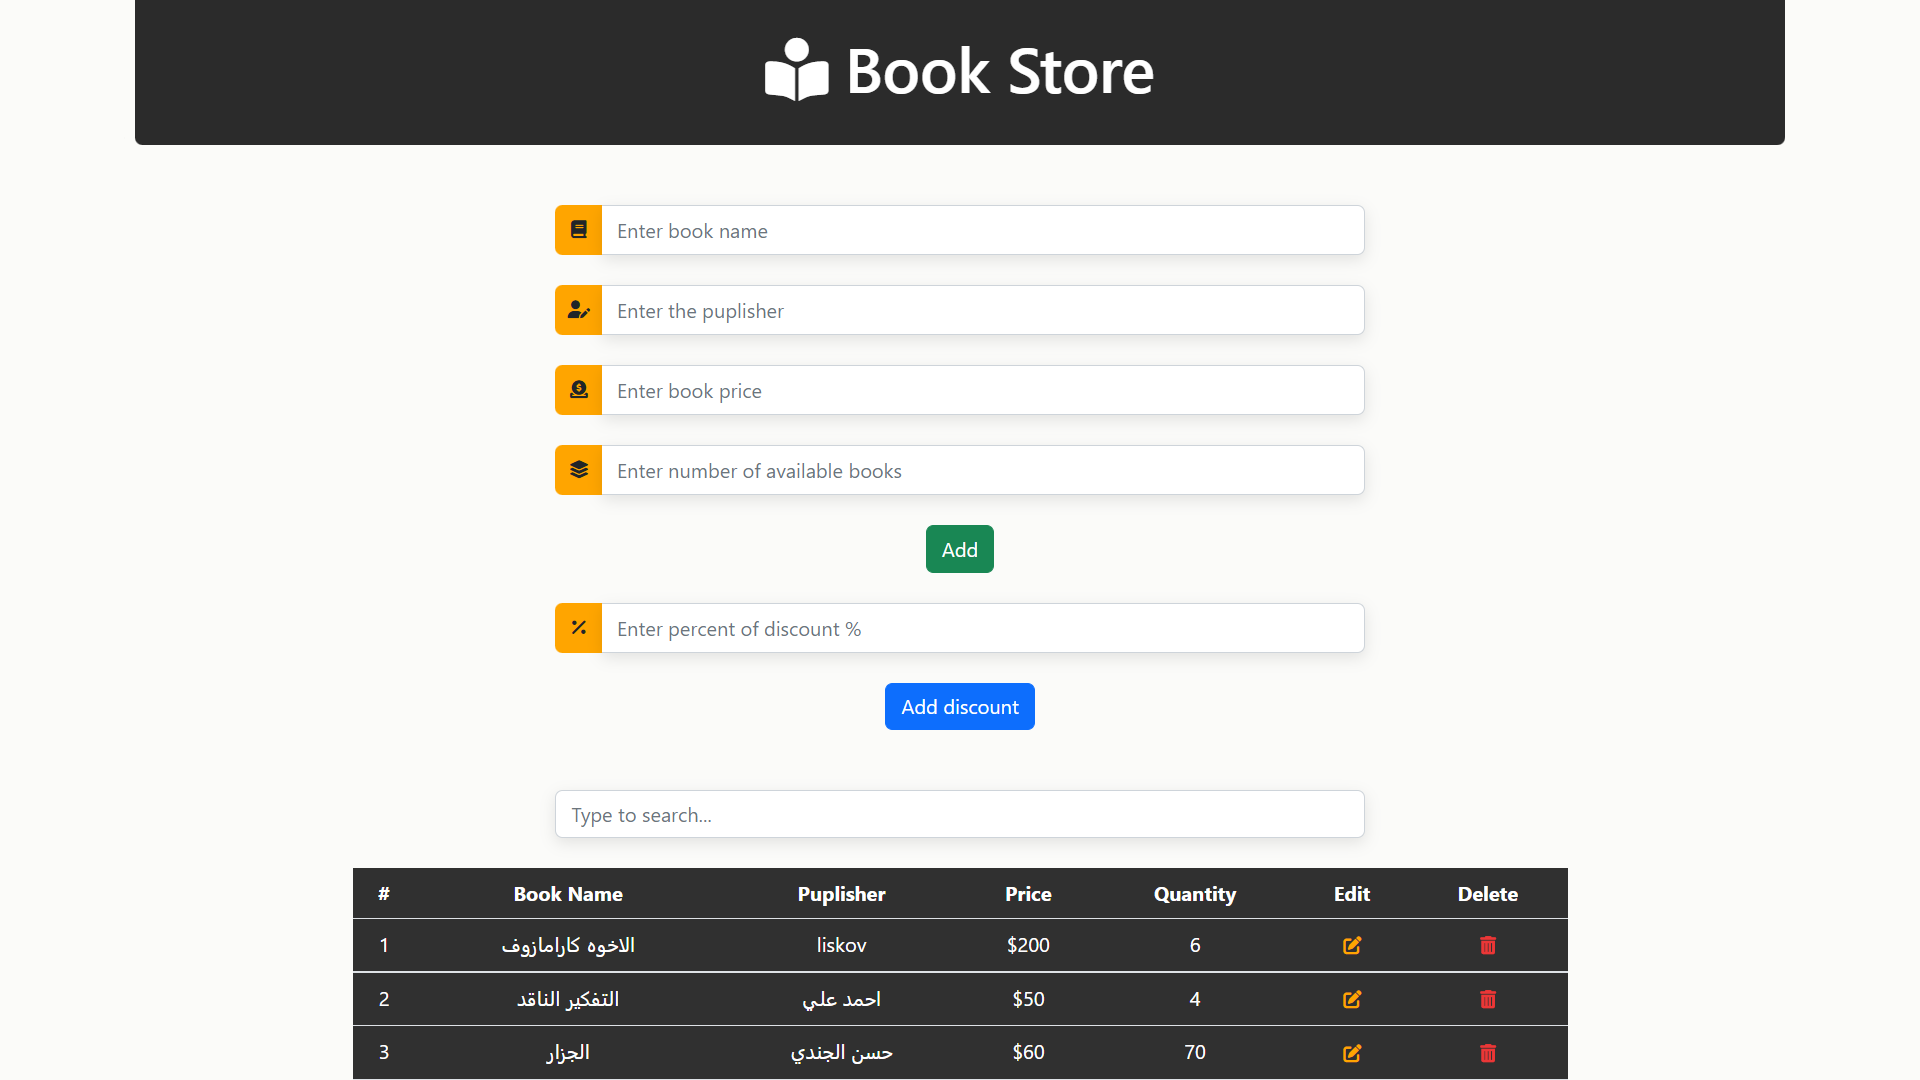Focus the Enter the puplisher field
The height and width of the screenshot is (1080, 1920).
tap(982, 310)
